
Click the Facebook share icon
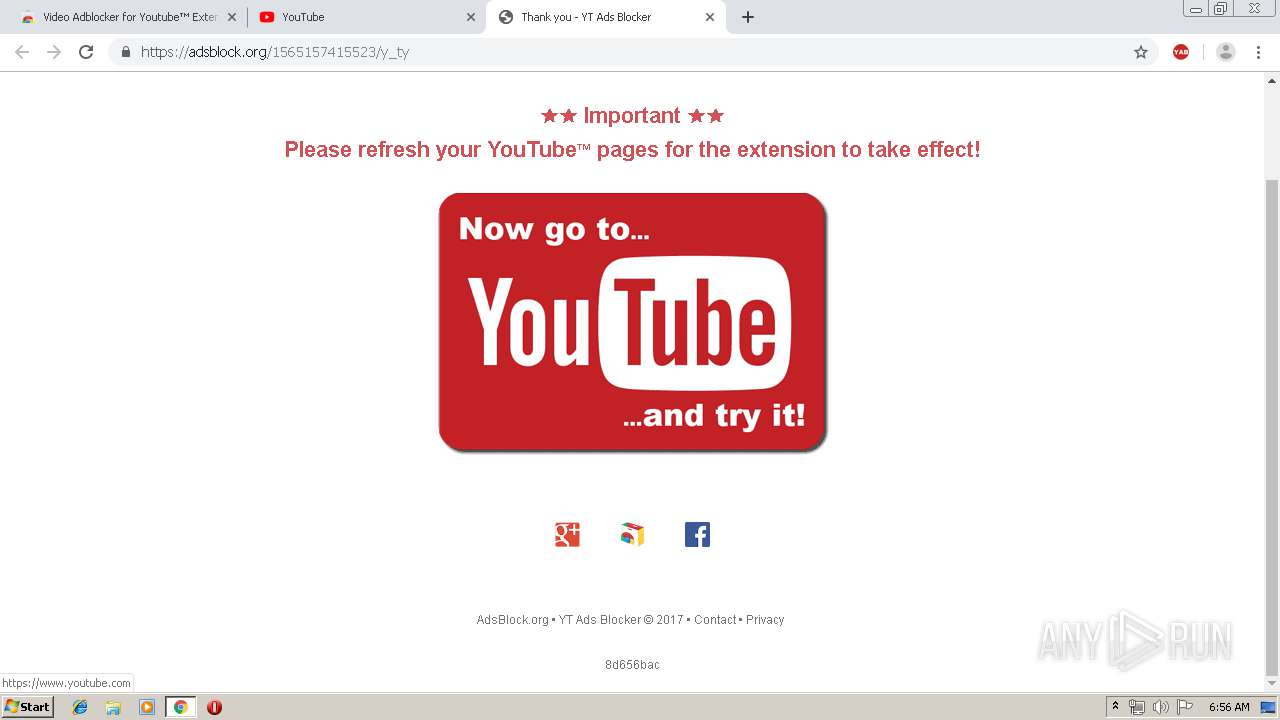click(697, 535)
